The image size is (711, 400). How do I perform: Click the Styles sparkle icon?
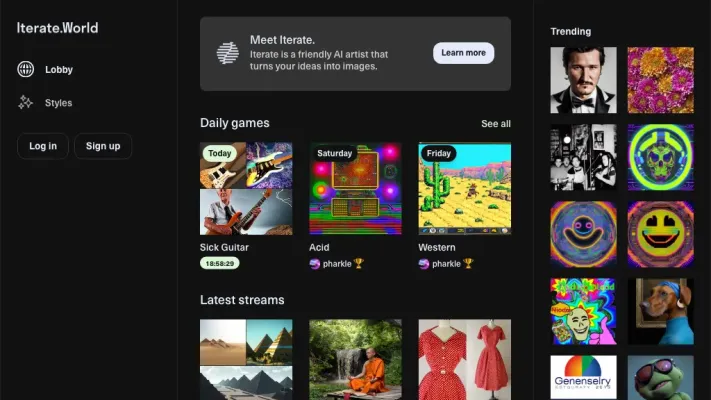point(26,103)
